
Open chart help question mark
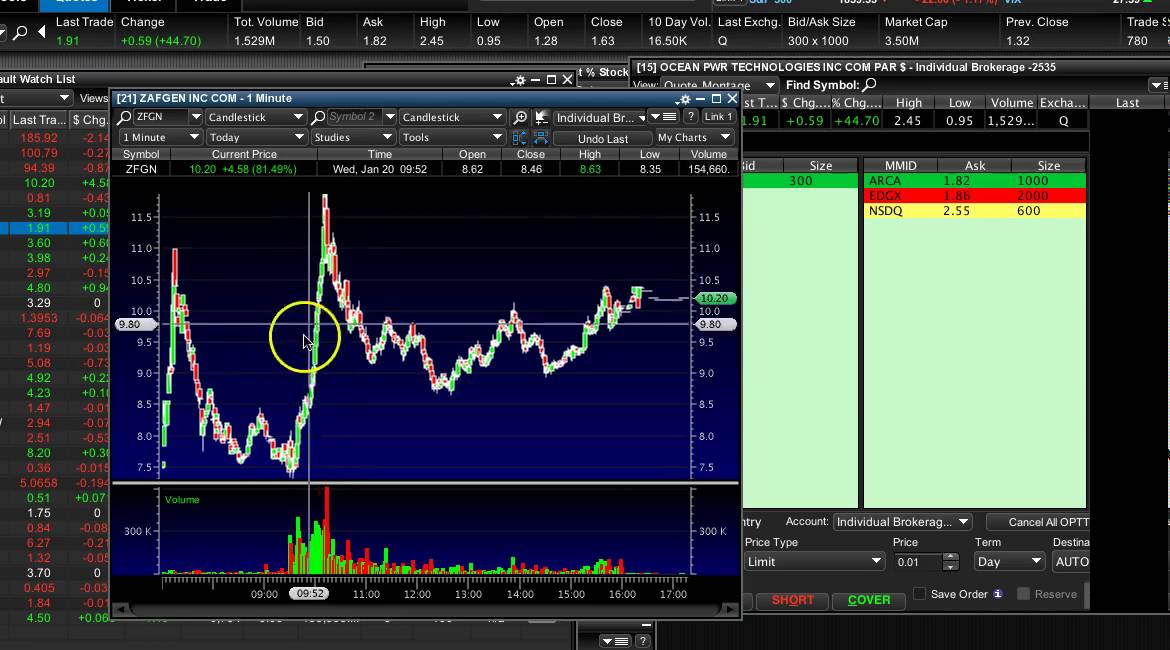pyautogui.click(x=691, y=116)
